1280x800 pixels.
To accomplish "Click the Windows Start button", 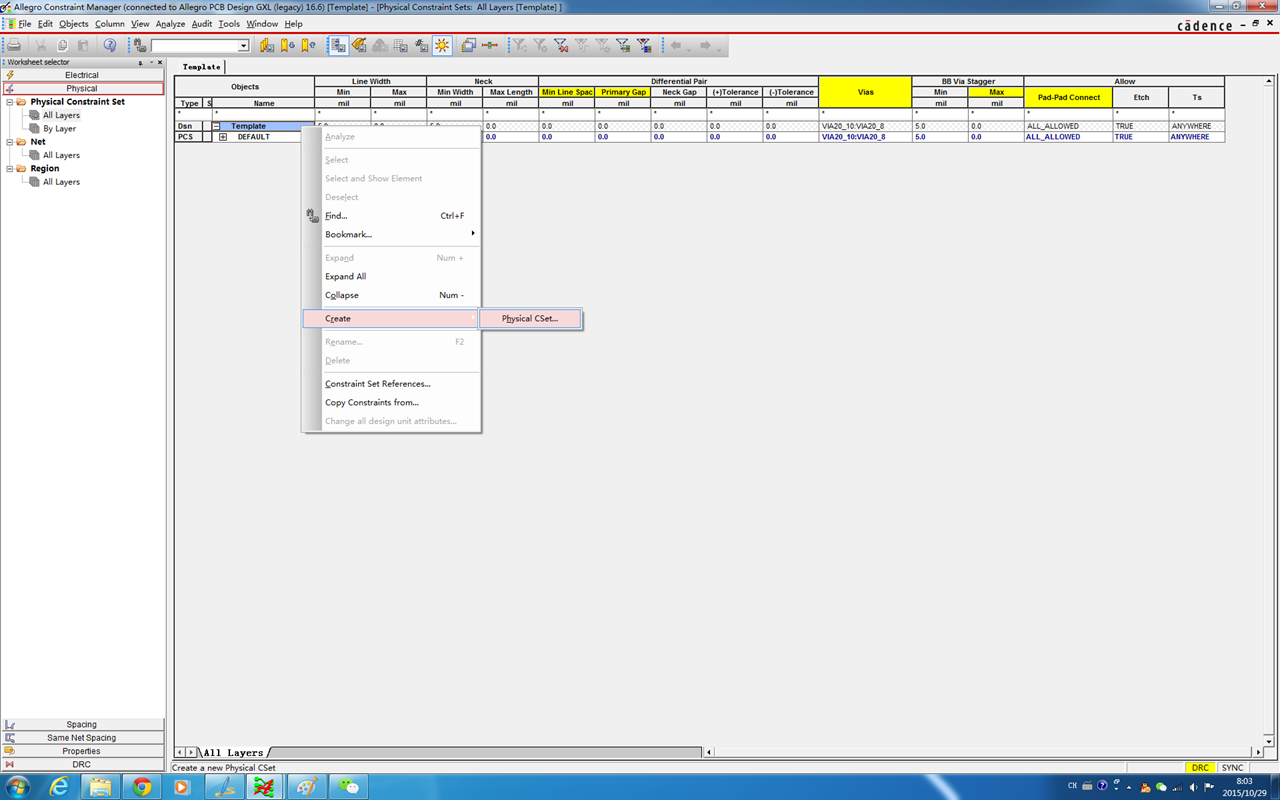I will tap(17, 787).
